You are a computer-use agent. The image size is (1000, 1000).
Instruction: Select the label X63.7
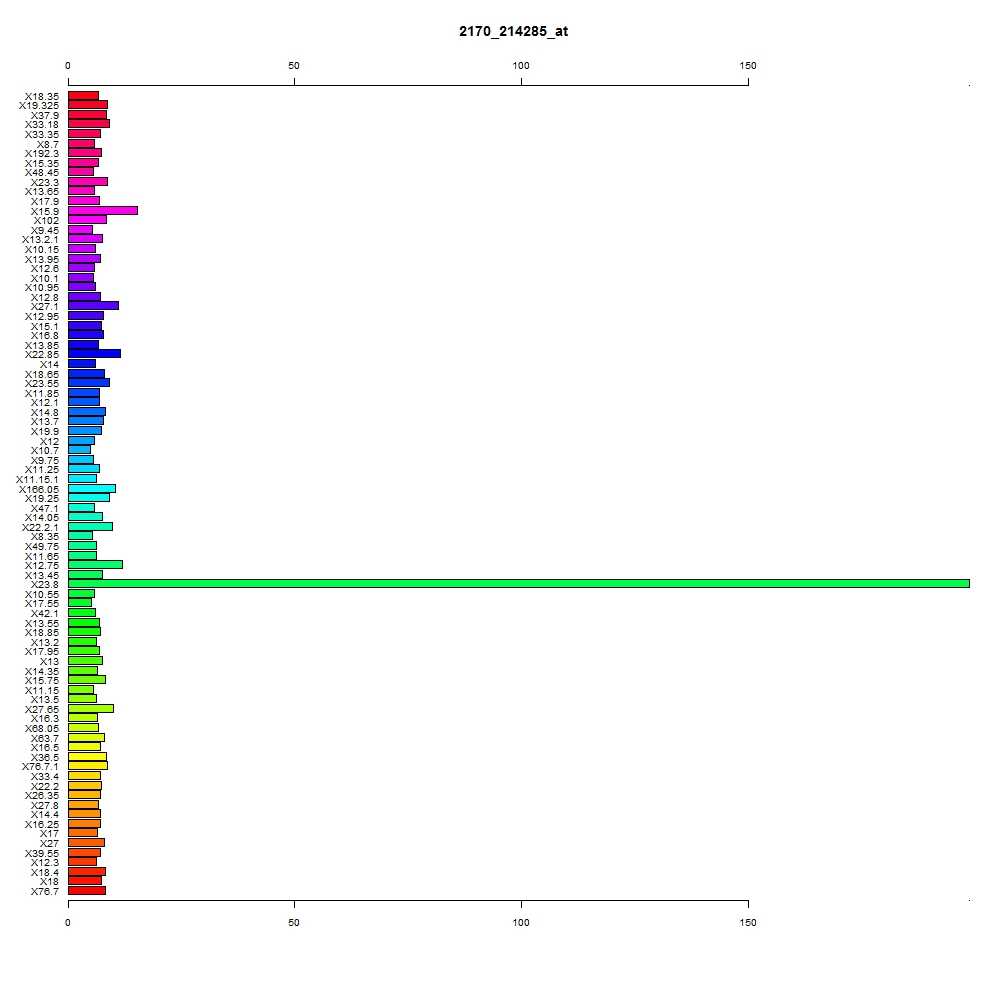[x=45, y=739]
